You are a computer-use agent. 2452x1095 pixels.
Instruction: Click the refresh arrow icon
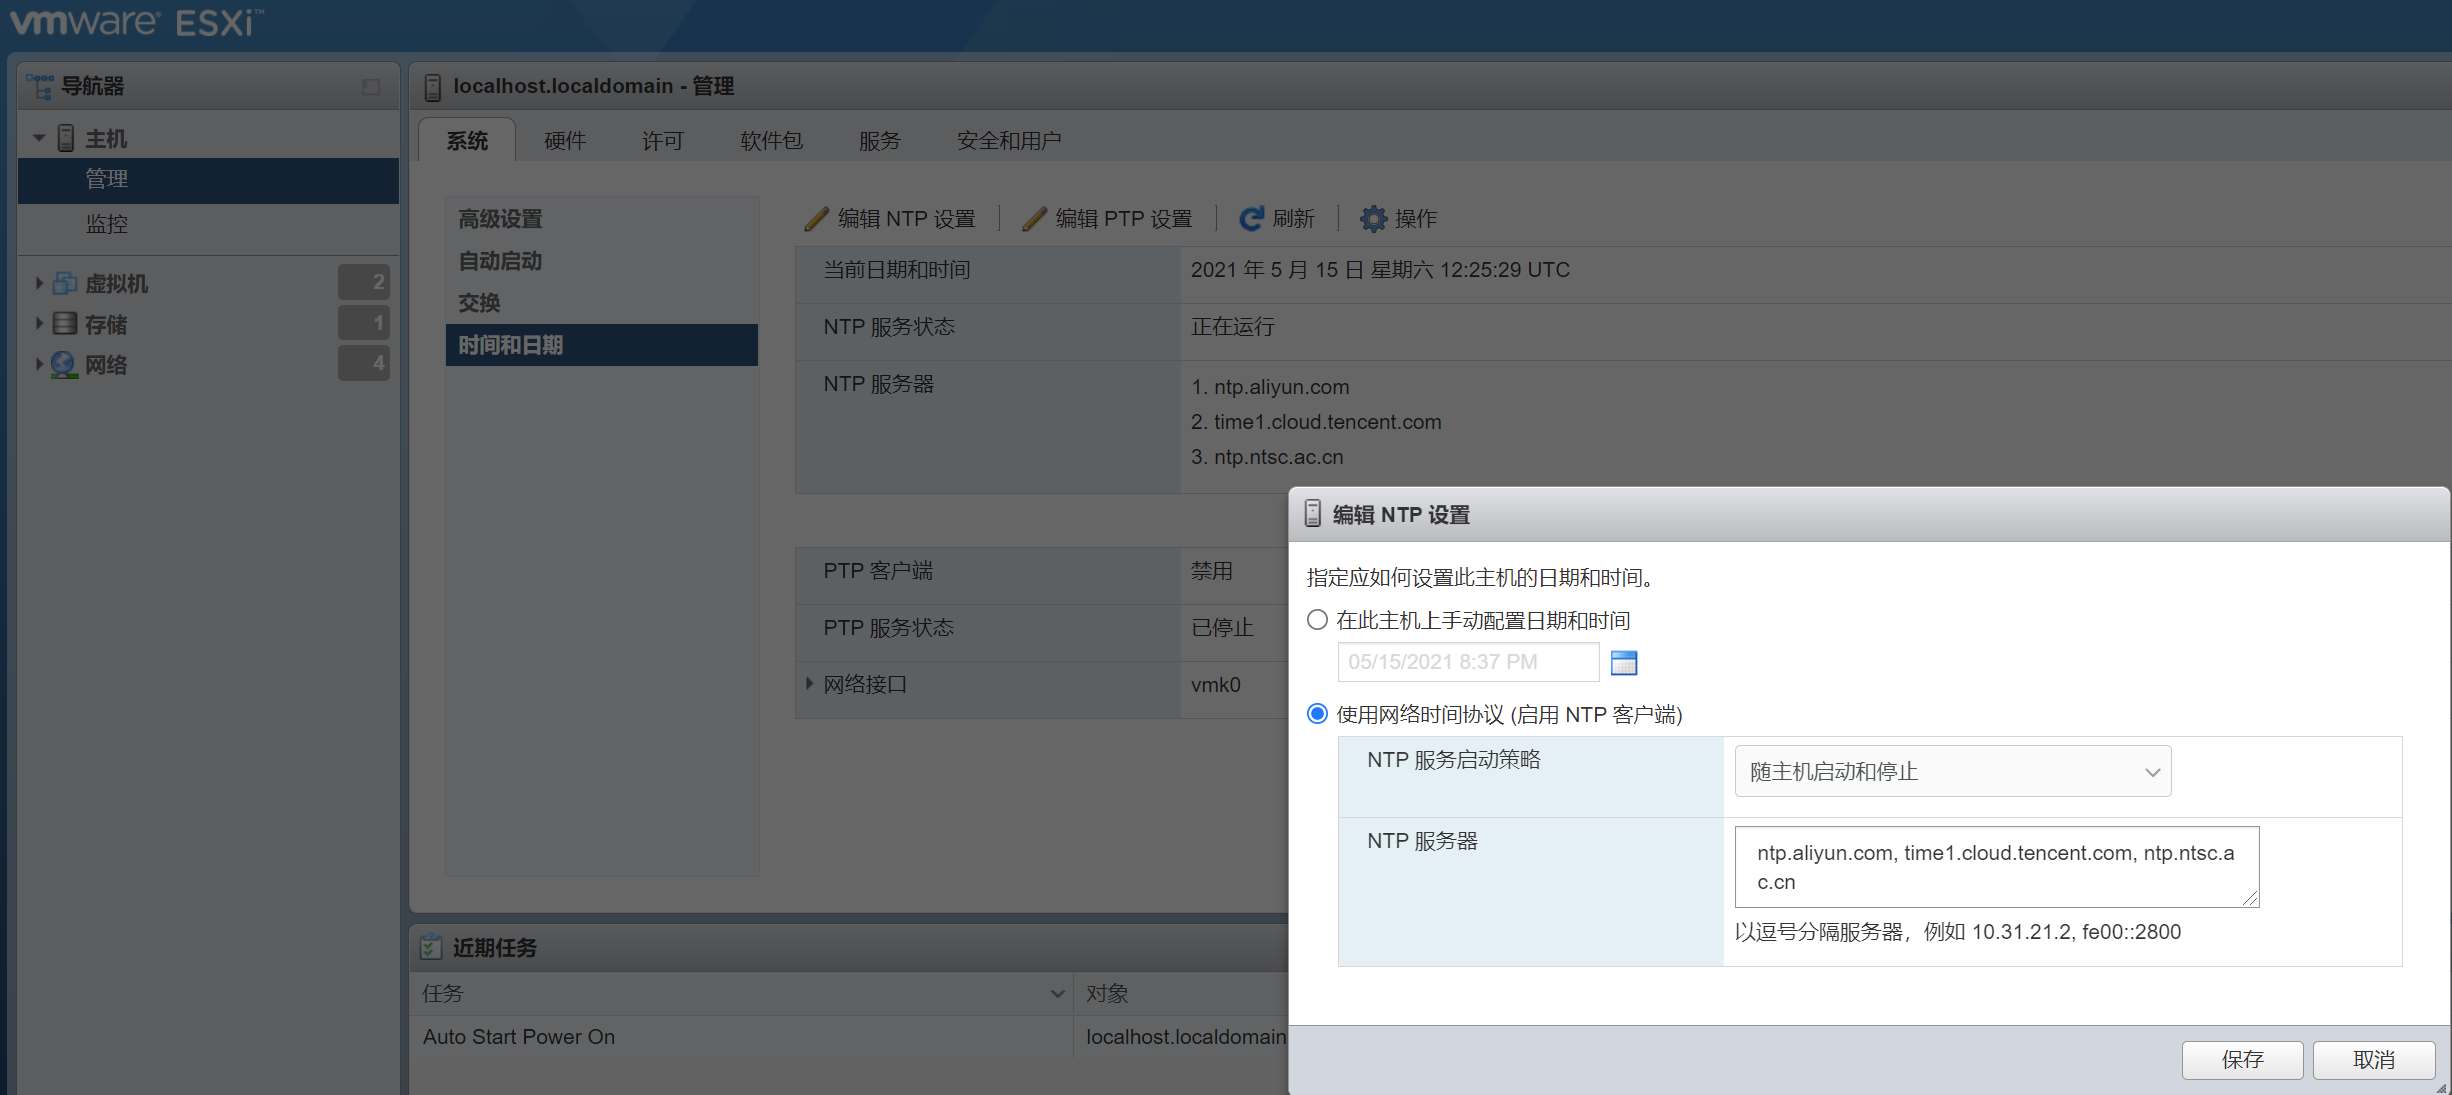1251,218
